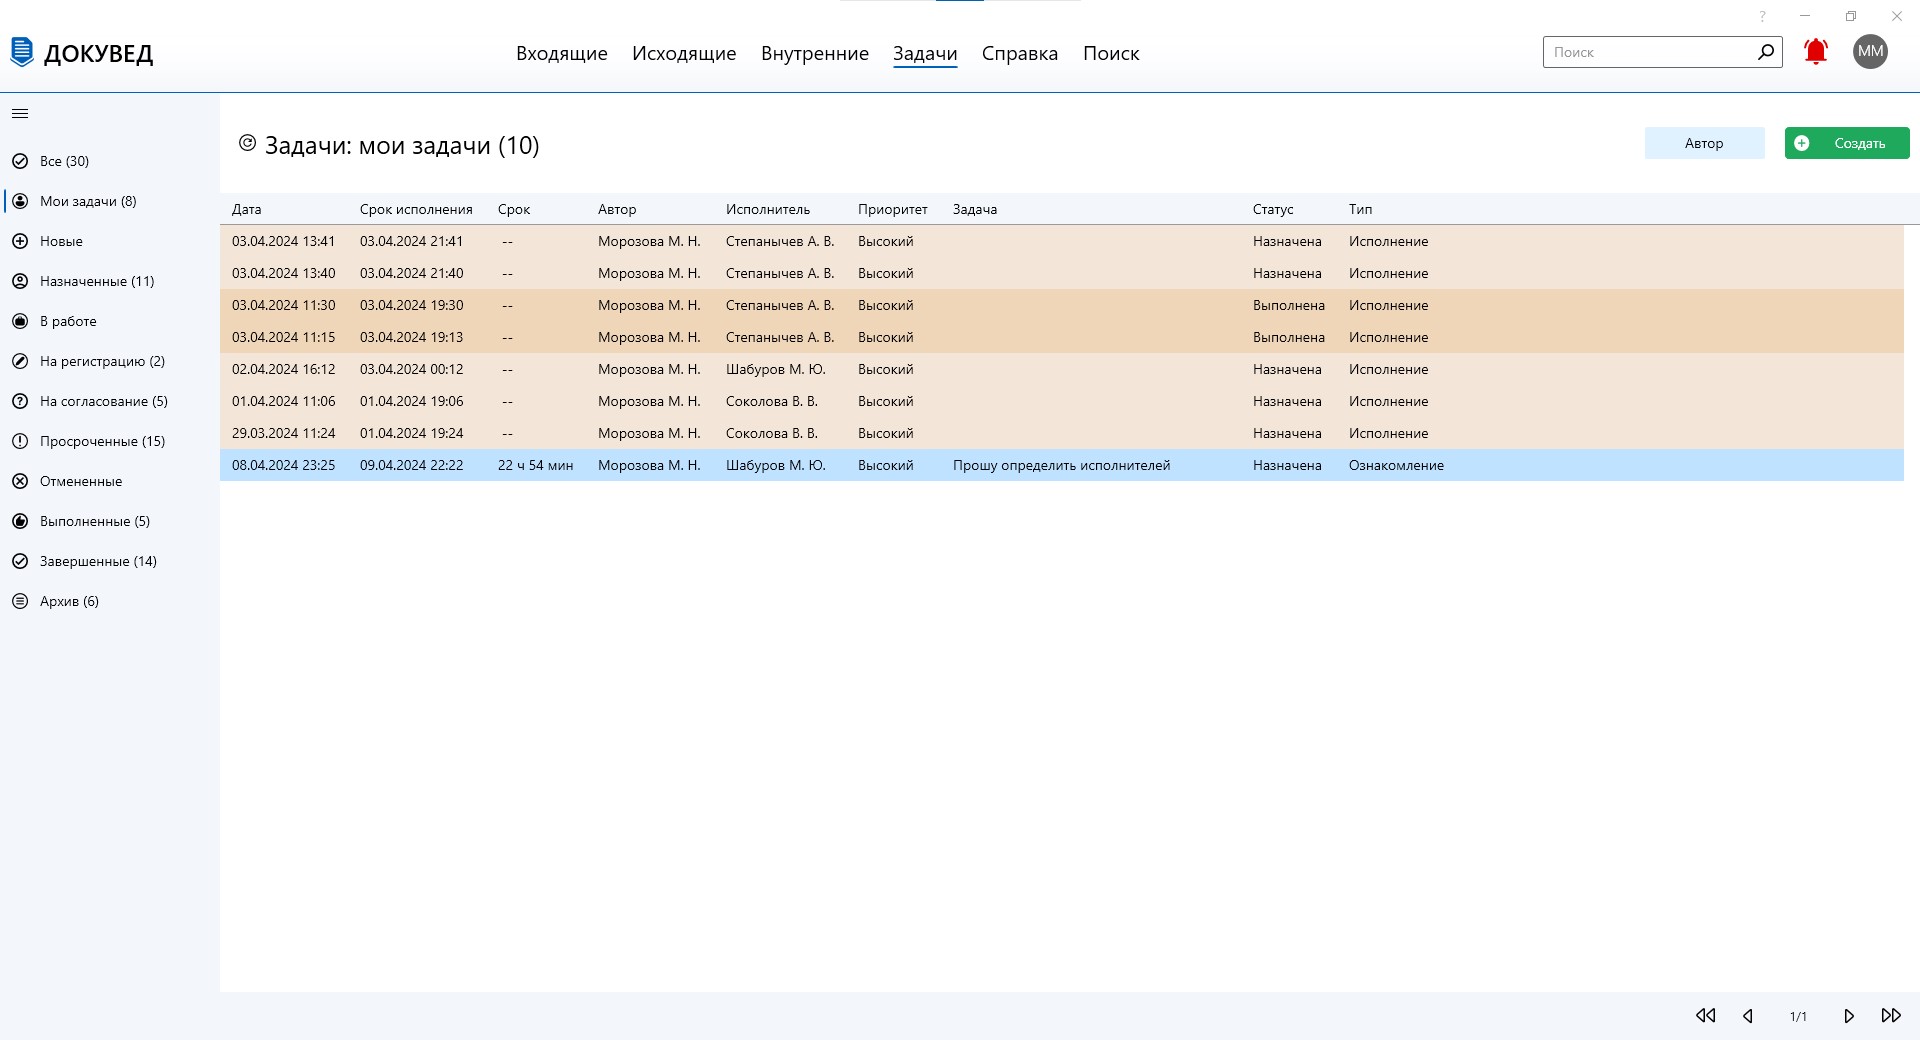1920x1040 pixels.
Task: Select task dated 29.03.2024 11:24
Action: [1062, 433]
